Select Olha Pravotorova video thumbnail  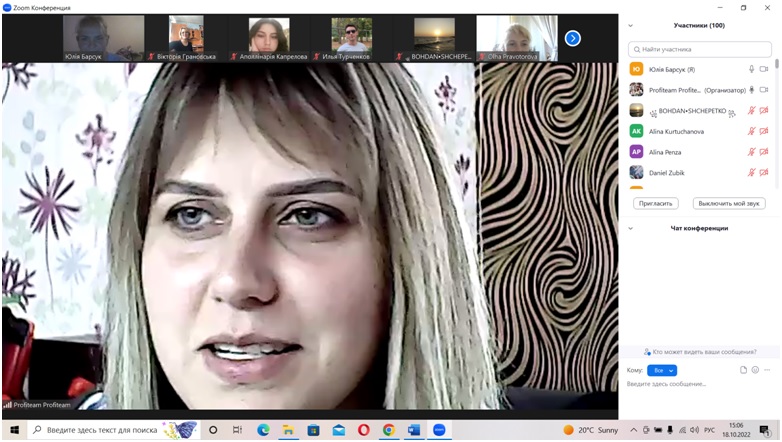point(517,38)
